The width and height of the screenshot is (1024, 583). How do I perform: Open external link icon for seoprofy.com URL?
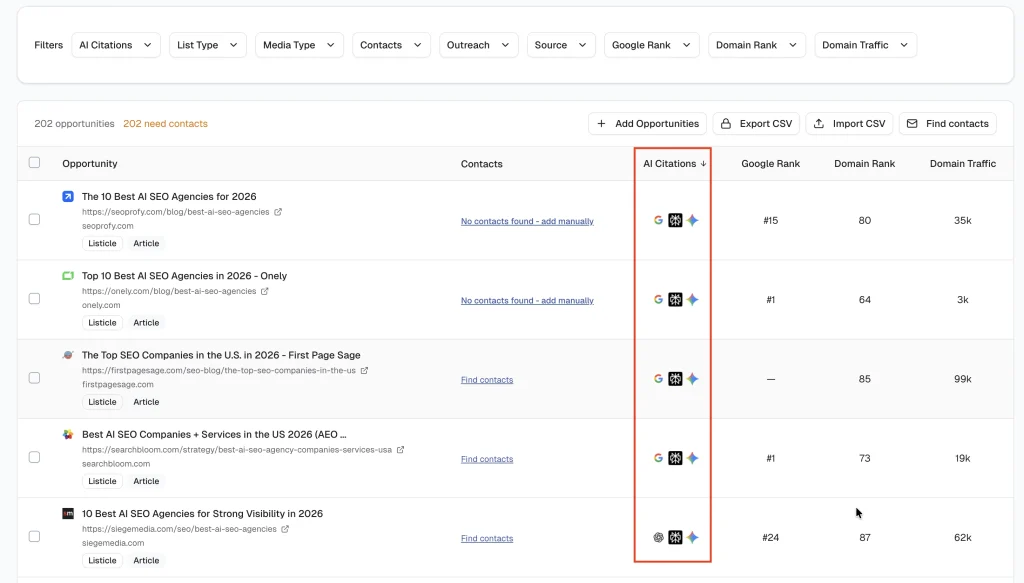click(278, 212)
